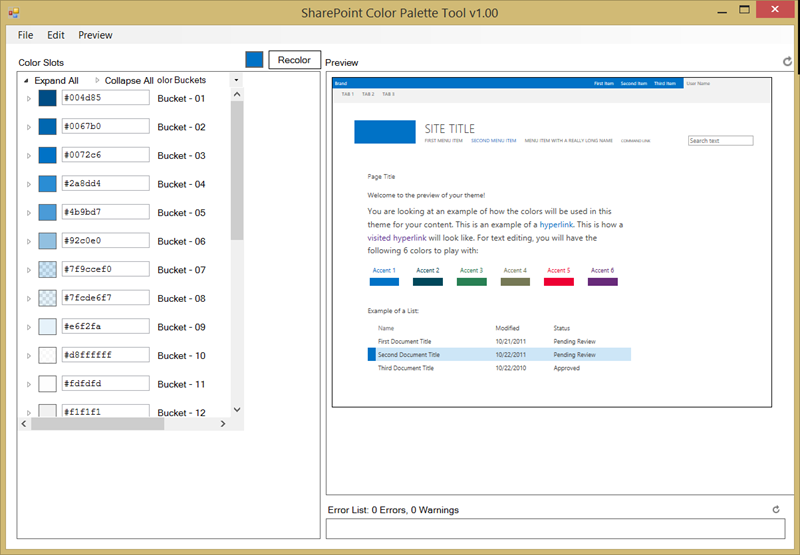This screenshot has height=555, width=800.
Task: Expand the Bucket - 07 row
Action: [29, 270]
